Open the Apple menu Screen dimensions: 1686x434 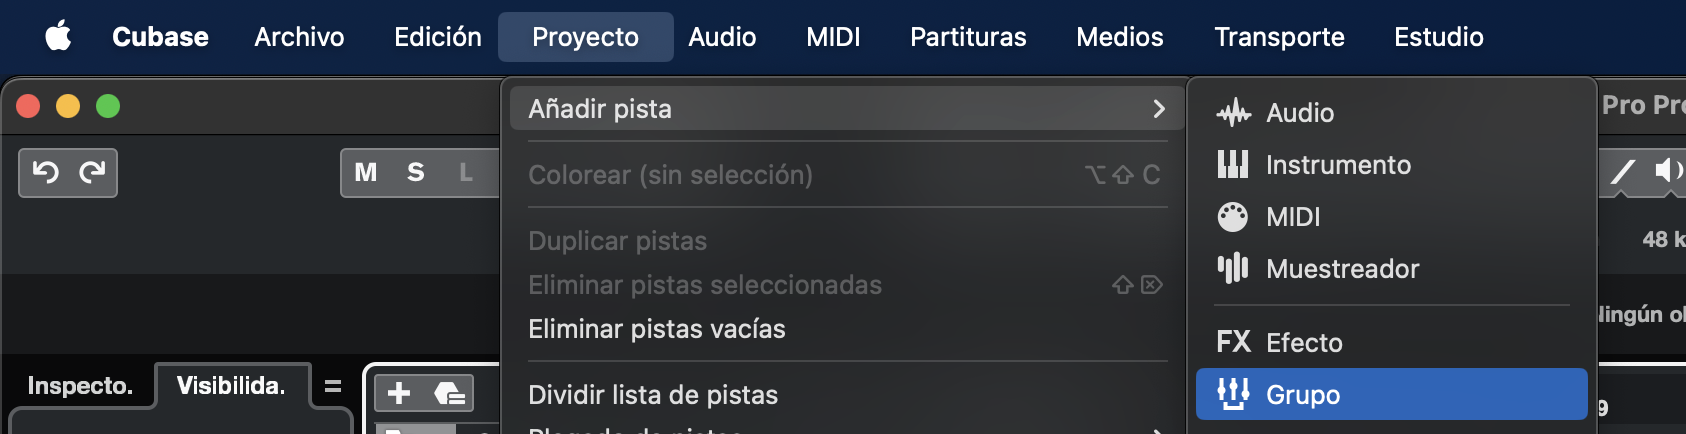[x=58, y=37]
